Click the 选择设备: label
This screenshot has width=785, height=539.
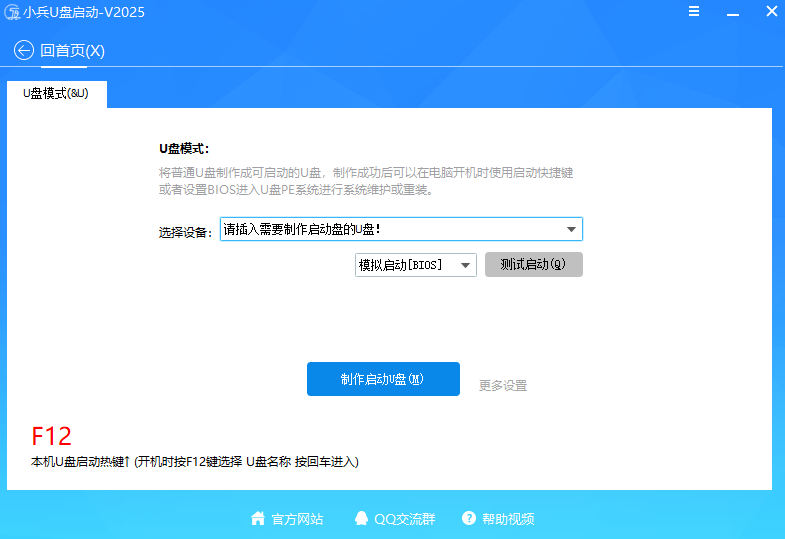(185, 232)
